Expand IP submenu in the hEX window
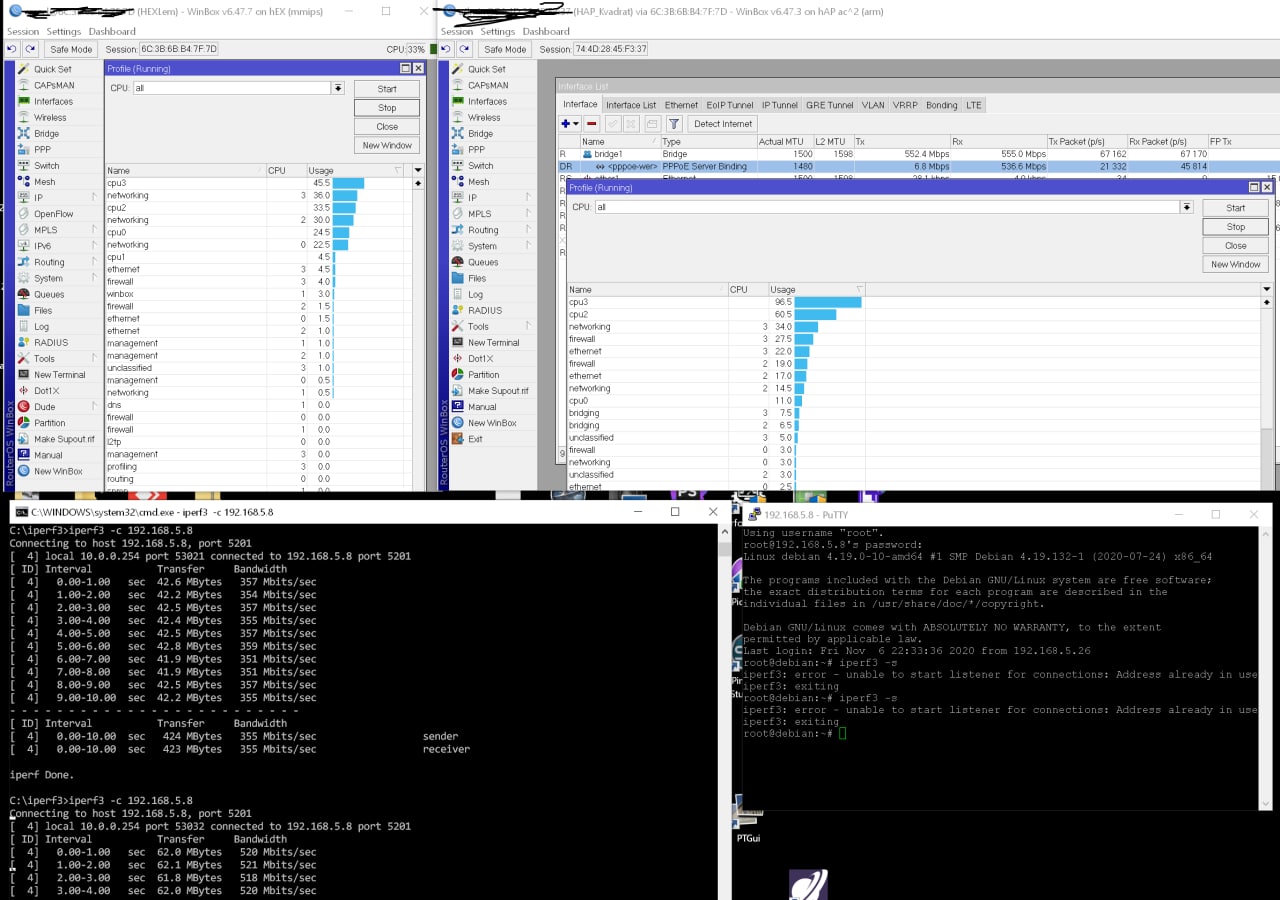Screen dimensions: 1280x900 (x=94, y=198)
